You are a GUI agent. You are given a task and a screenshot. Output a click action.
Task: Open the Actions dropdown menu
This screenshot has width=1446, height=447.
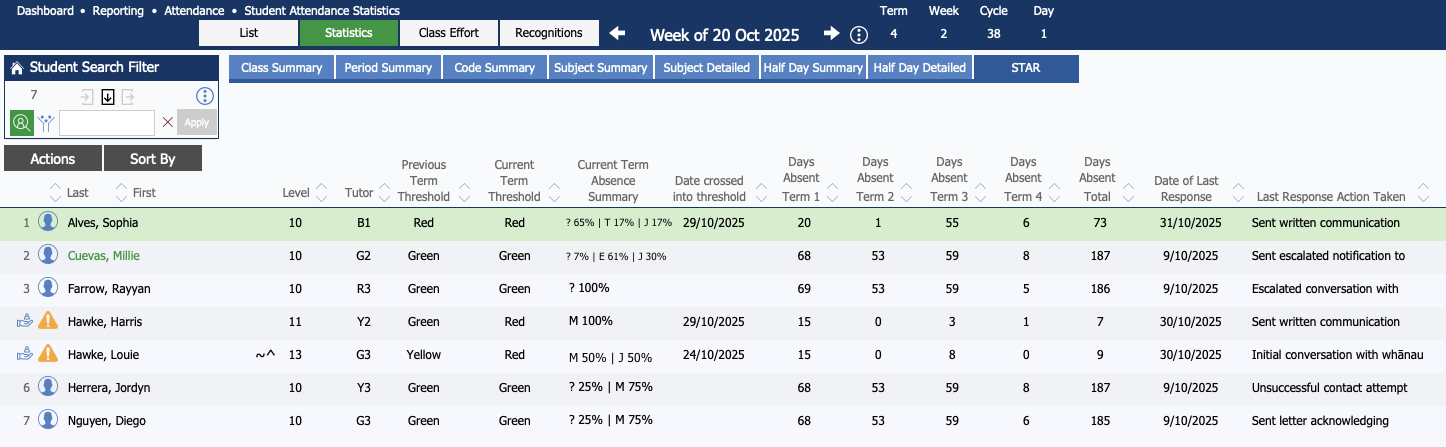53,158
